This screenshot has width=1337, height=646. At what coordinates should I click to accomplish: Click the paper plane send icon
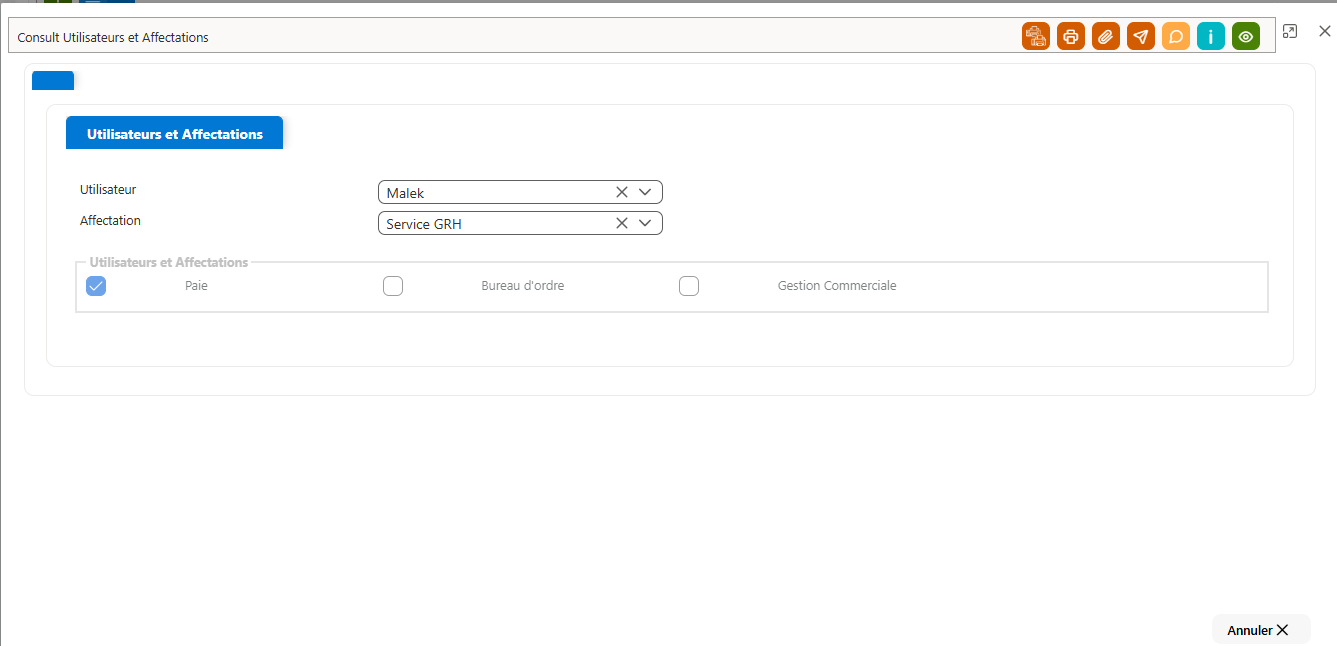[x=1141, y=37]
